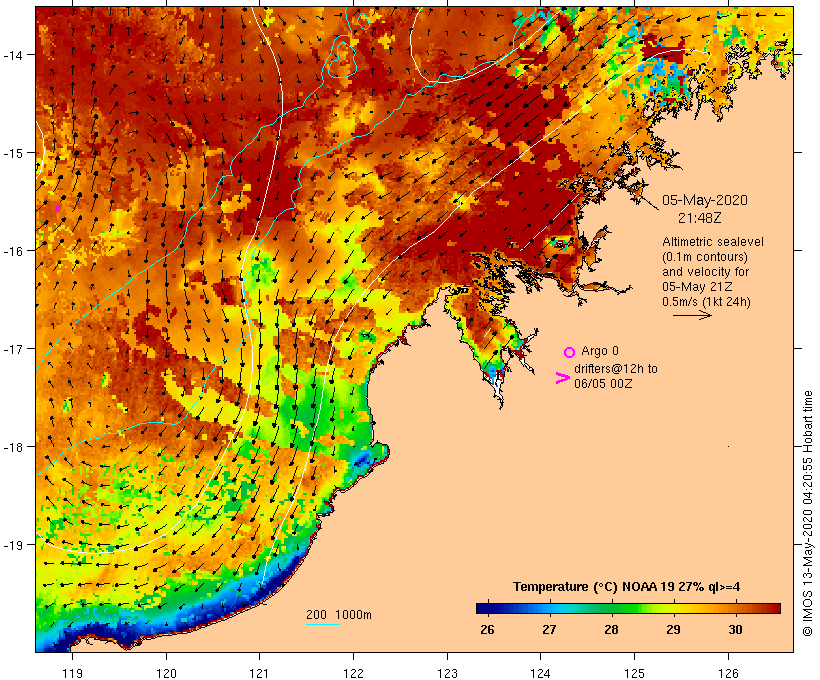Click the latitude axis label -16
Viewport: 820px width, 680px height.
click(x=12, y=251)
